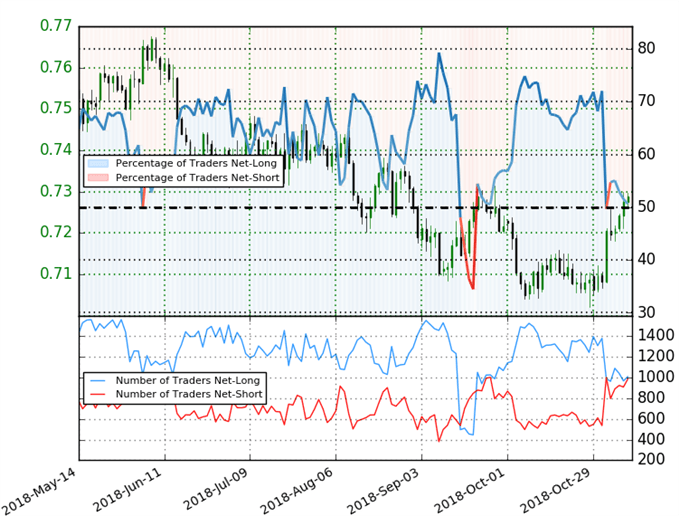Image resolution: width=679 pixels, height=516 pixels.
Task: Click the 2018-Oct-29 date label
Action: click(x=555, y=490)
